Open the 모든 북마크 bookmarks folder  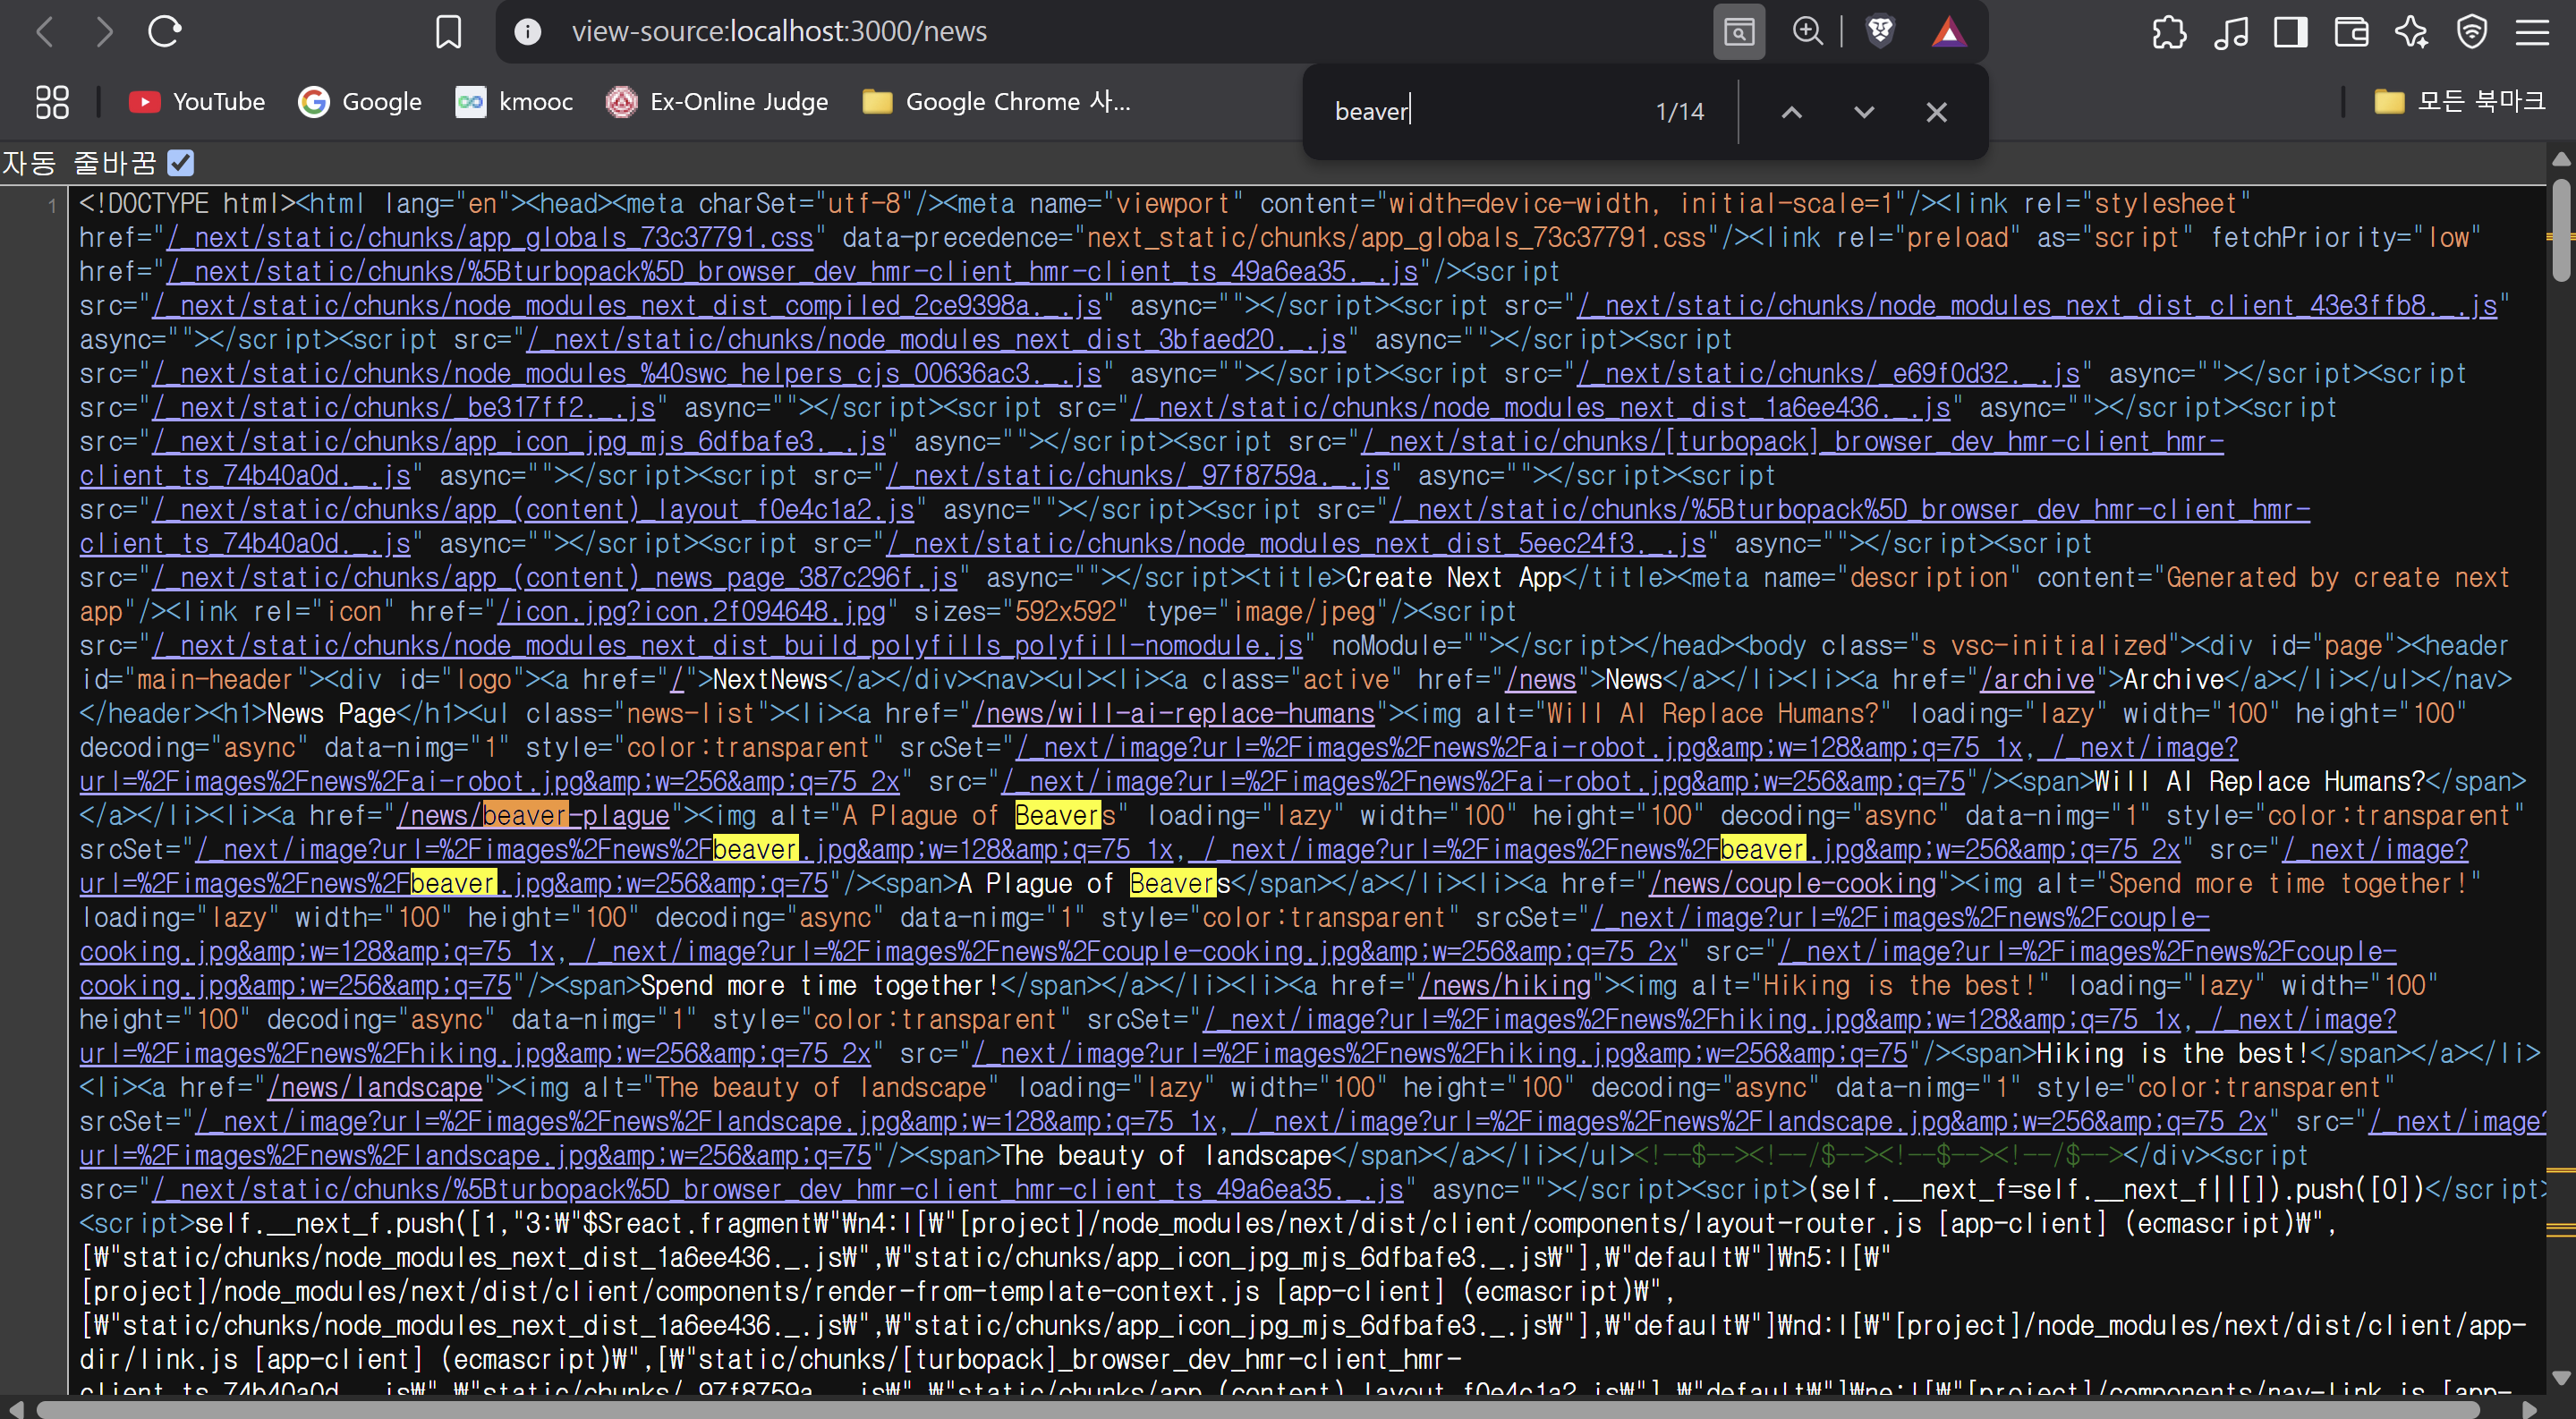click(2460, 101)
